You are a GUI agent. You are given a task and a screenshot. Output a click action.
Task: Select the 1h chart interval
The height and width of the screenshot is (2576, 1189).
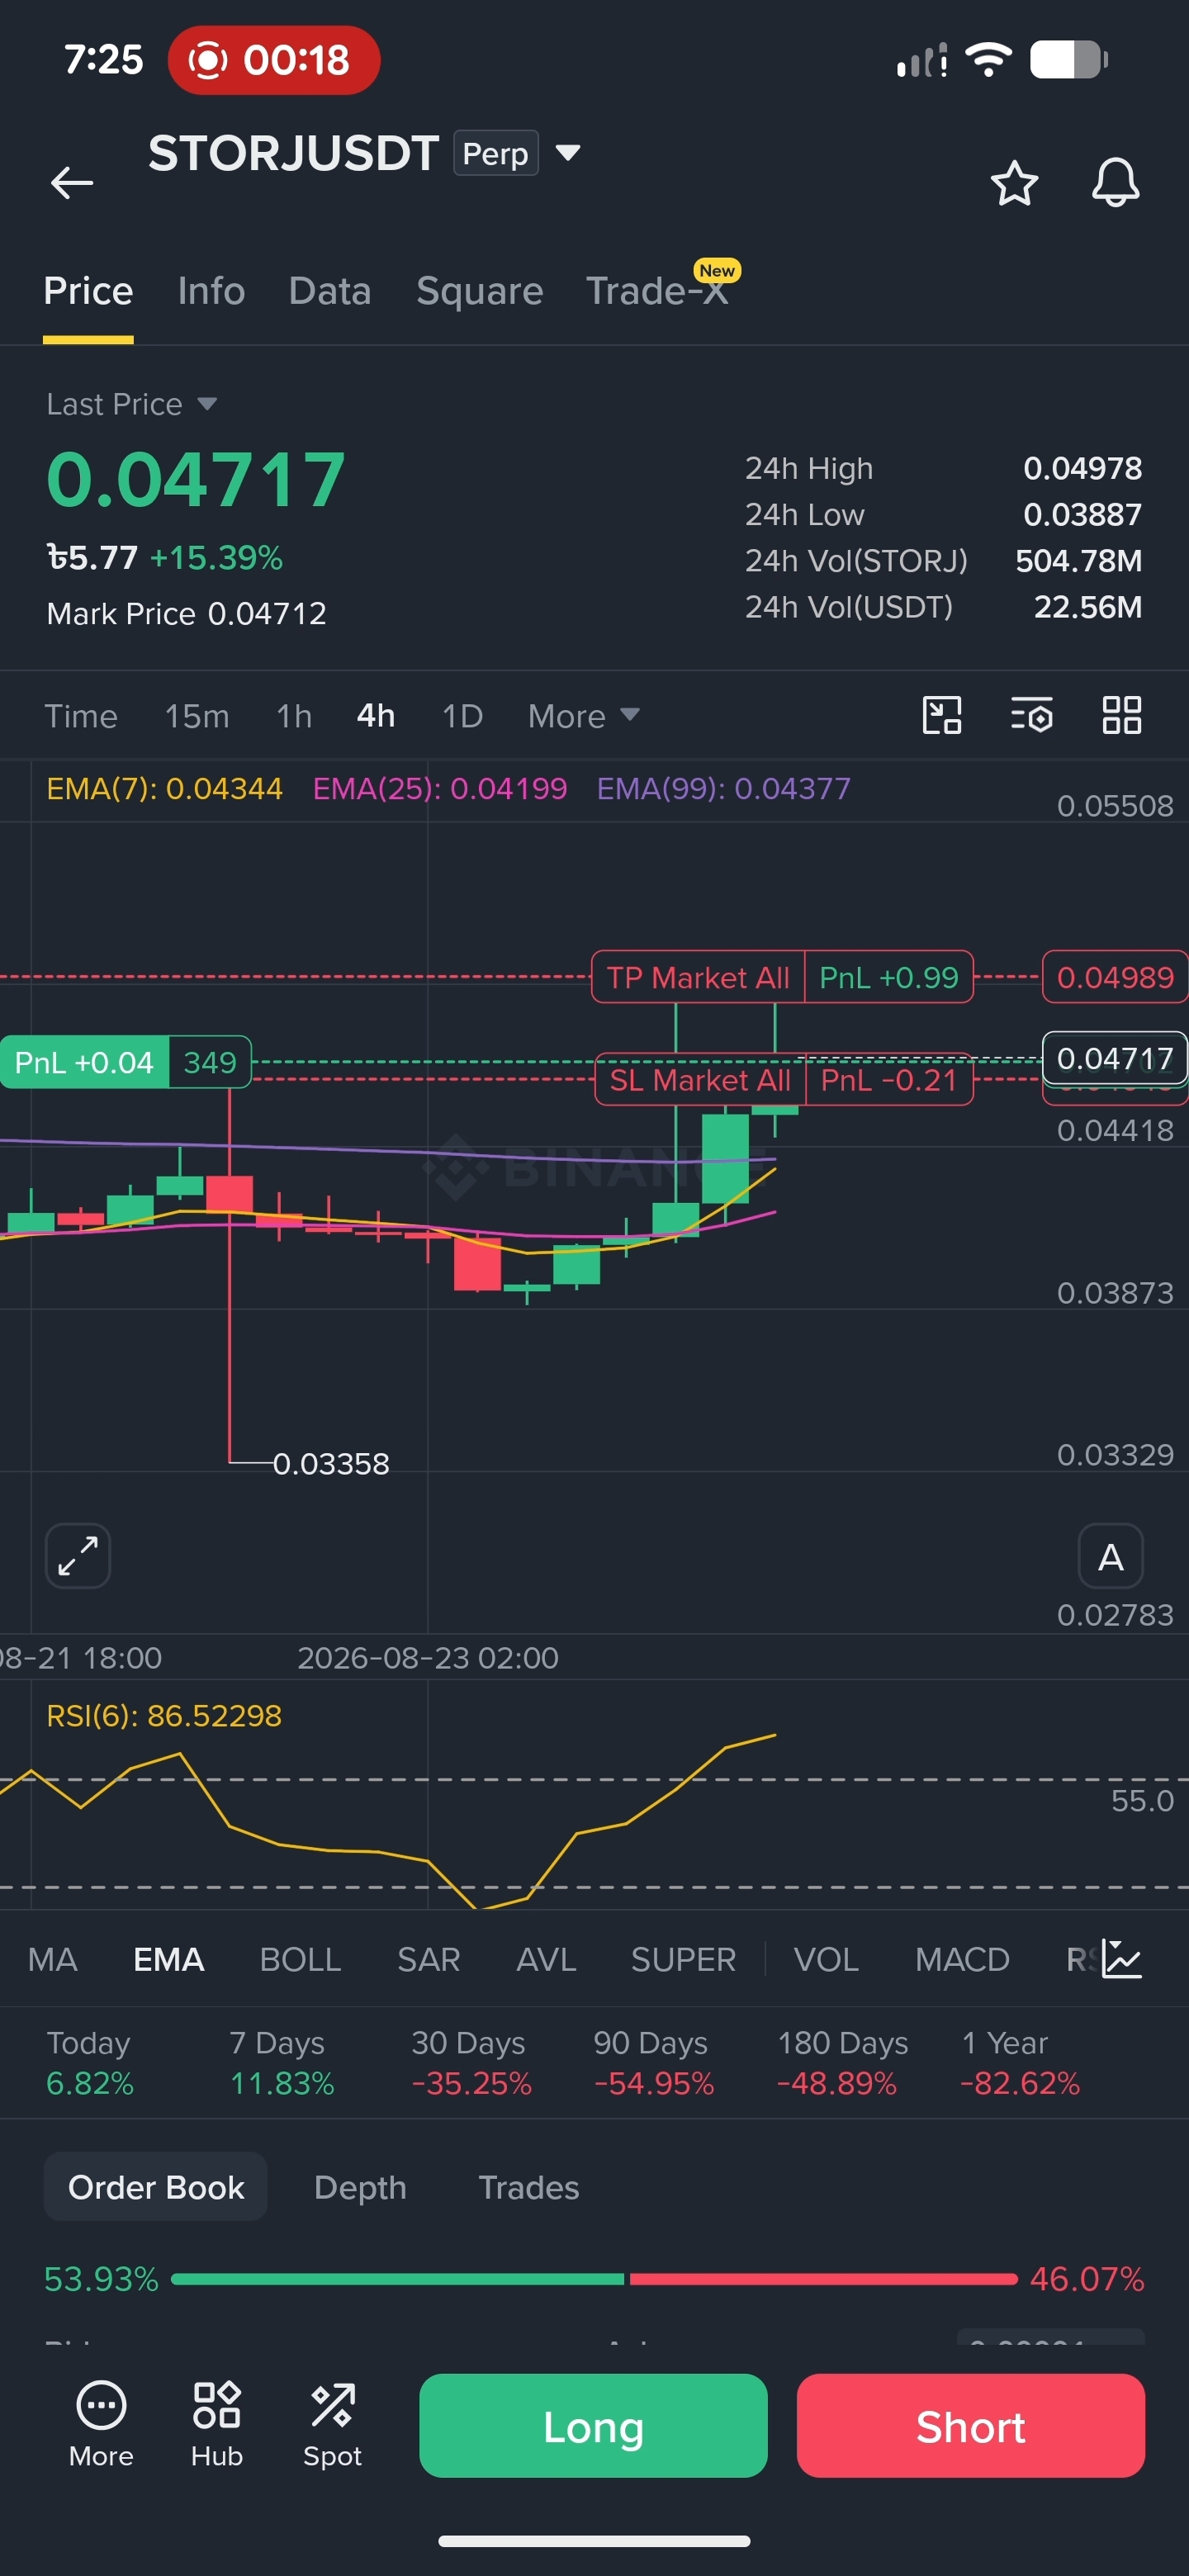tap(294, 716)
